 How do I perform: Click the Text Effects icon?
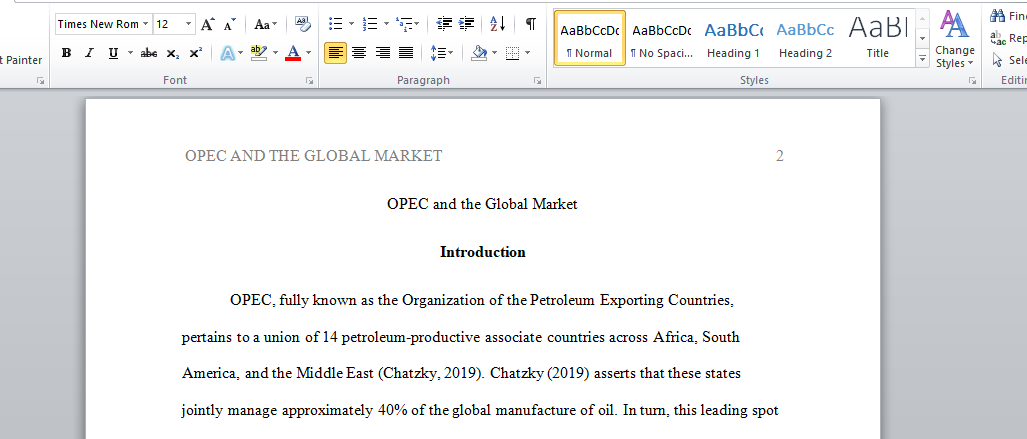[227, 53]
